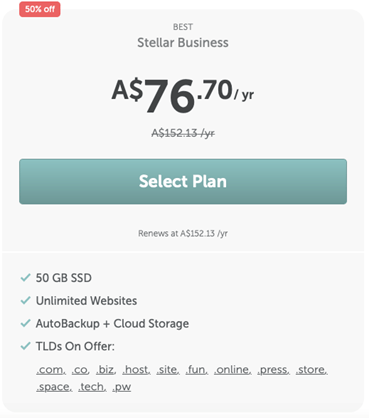Click the checkmark beside AutoBackup + Cloud Storage
This screenshot has height=418, width=369.
(x=26, y=323)
